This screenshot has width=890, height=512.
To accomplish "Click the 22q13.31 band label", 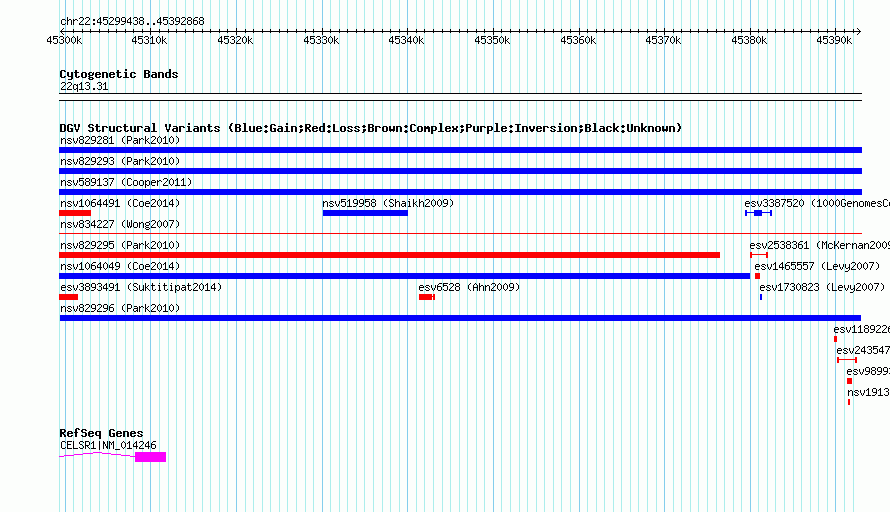I will pos(84,86).
